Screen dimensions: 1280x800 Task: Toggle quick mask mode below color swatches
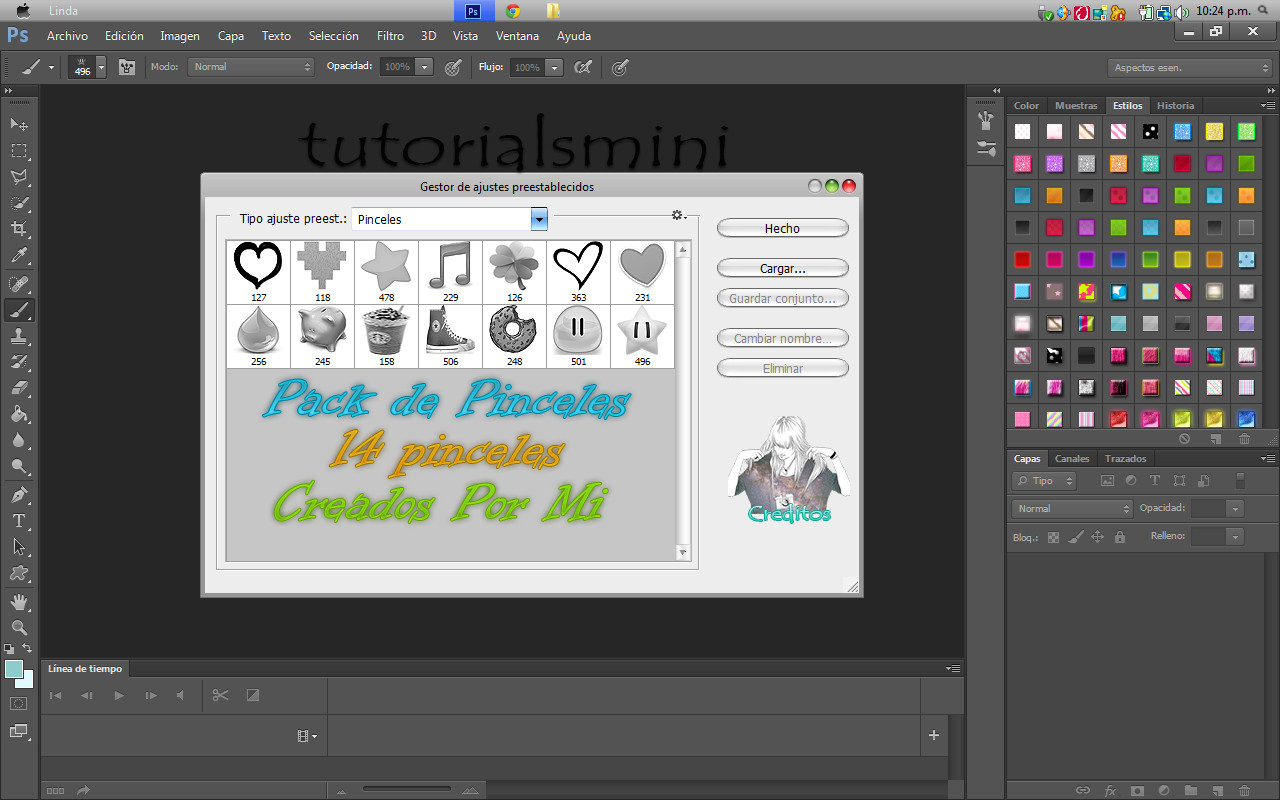pyautogui.click(x=19, y=704)
